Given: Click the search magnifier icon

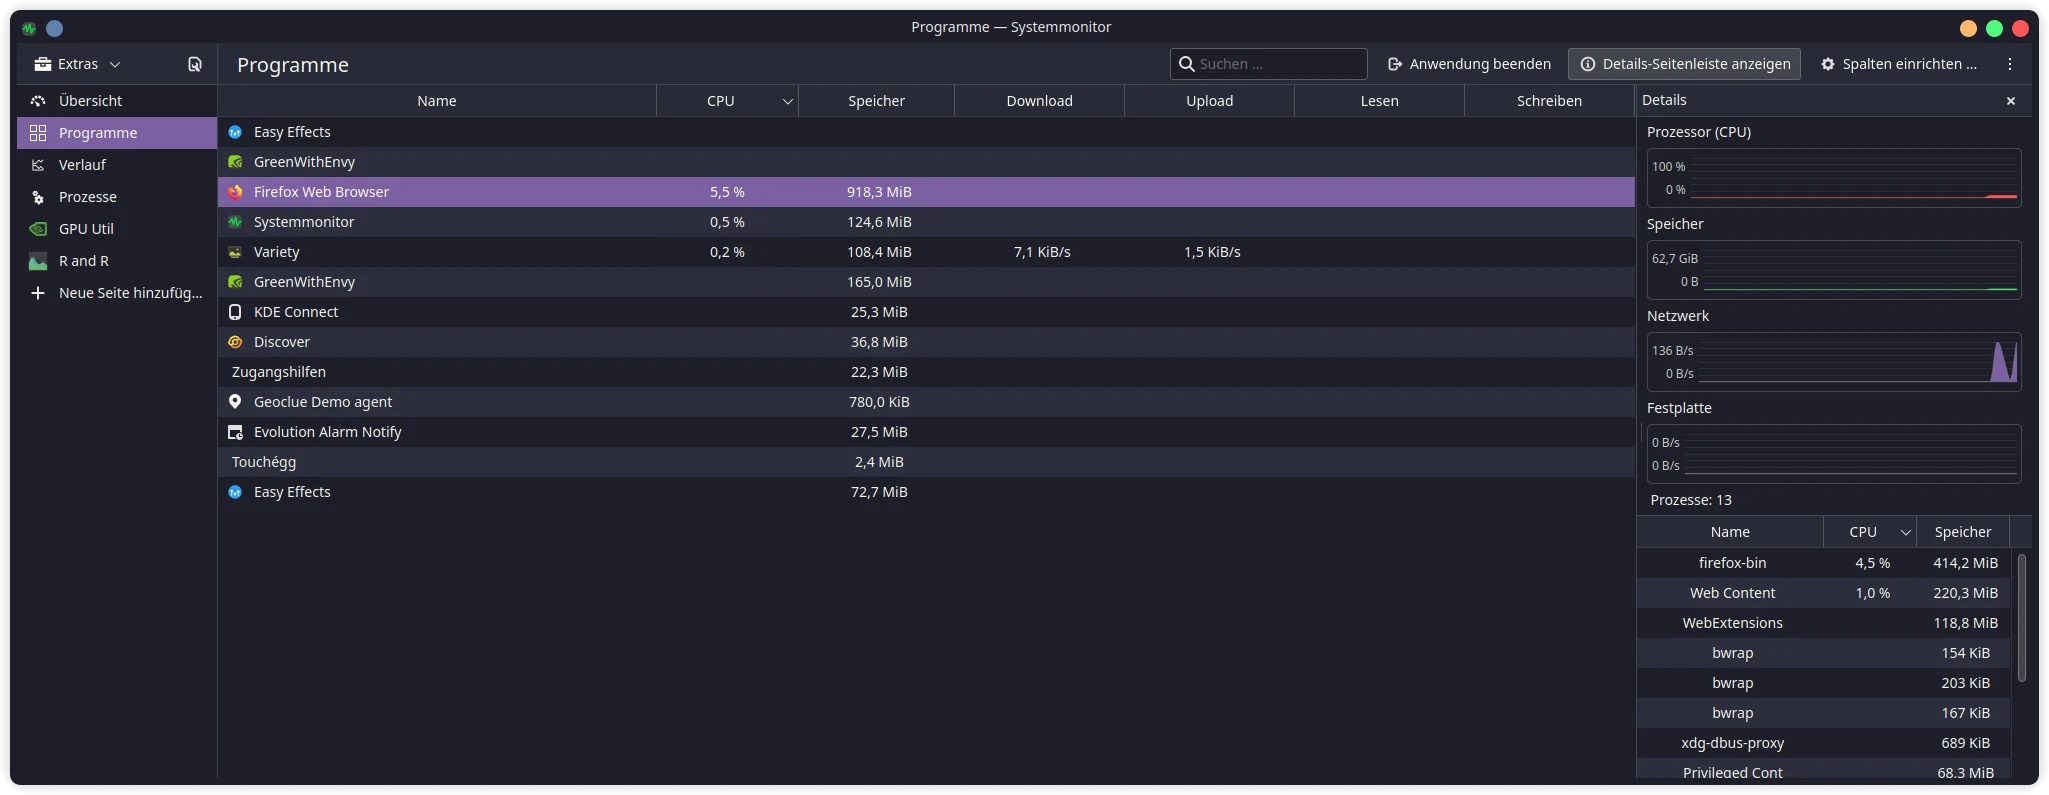Looking at the screenshot, I should pyautogui.click(x=1187, y=64).
